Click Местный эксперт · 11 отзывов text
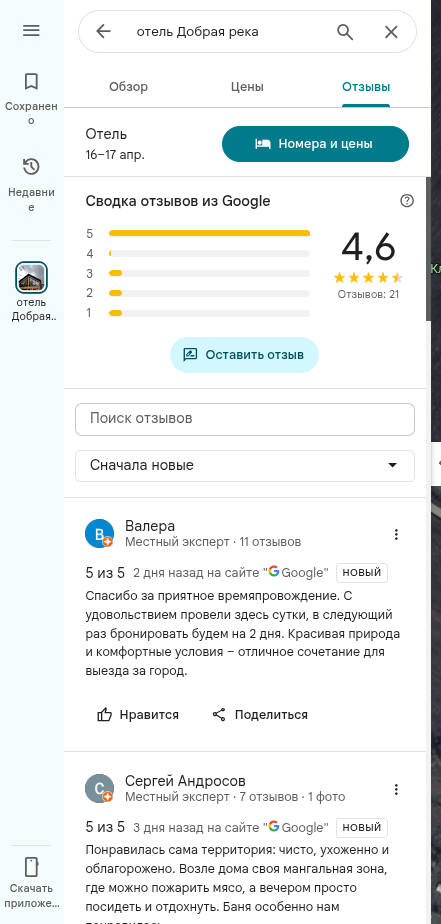The image size is (441, 924). click(213, 542)
